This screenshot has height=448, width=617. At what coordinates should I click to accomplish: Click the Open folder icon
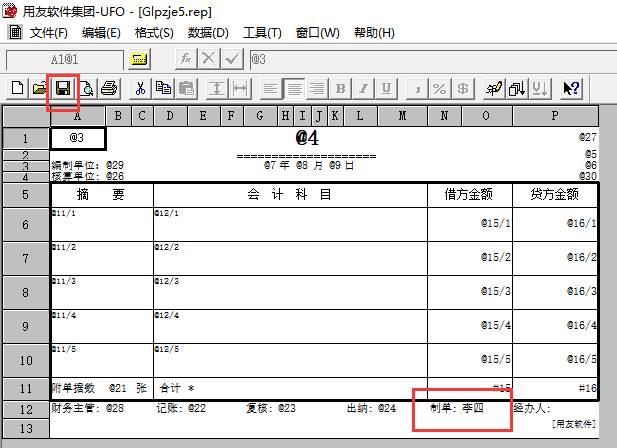point(39,89)
